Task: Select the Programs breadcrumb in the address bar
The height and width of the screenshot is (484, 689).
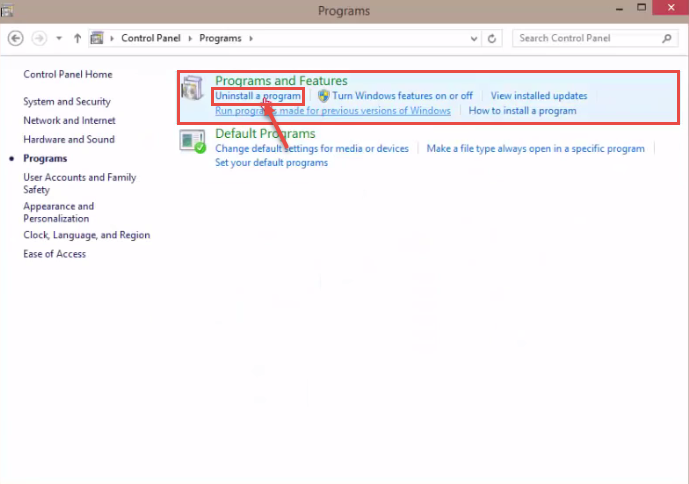Action: 220,38
